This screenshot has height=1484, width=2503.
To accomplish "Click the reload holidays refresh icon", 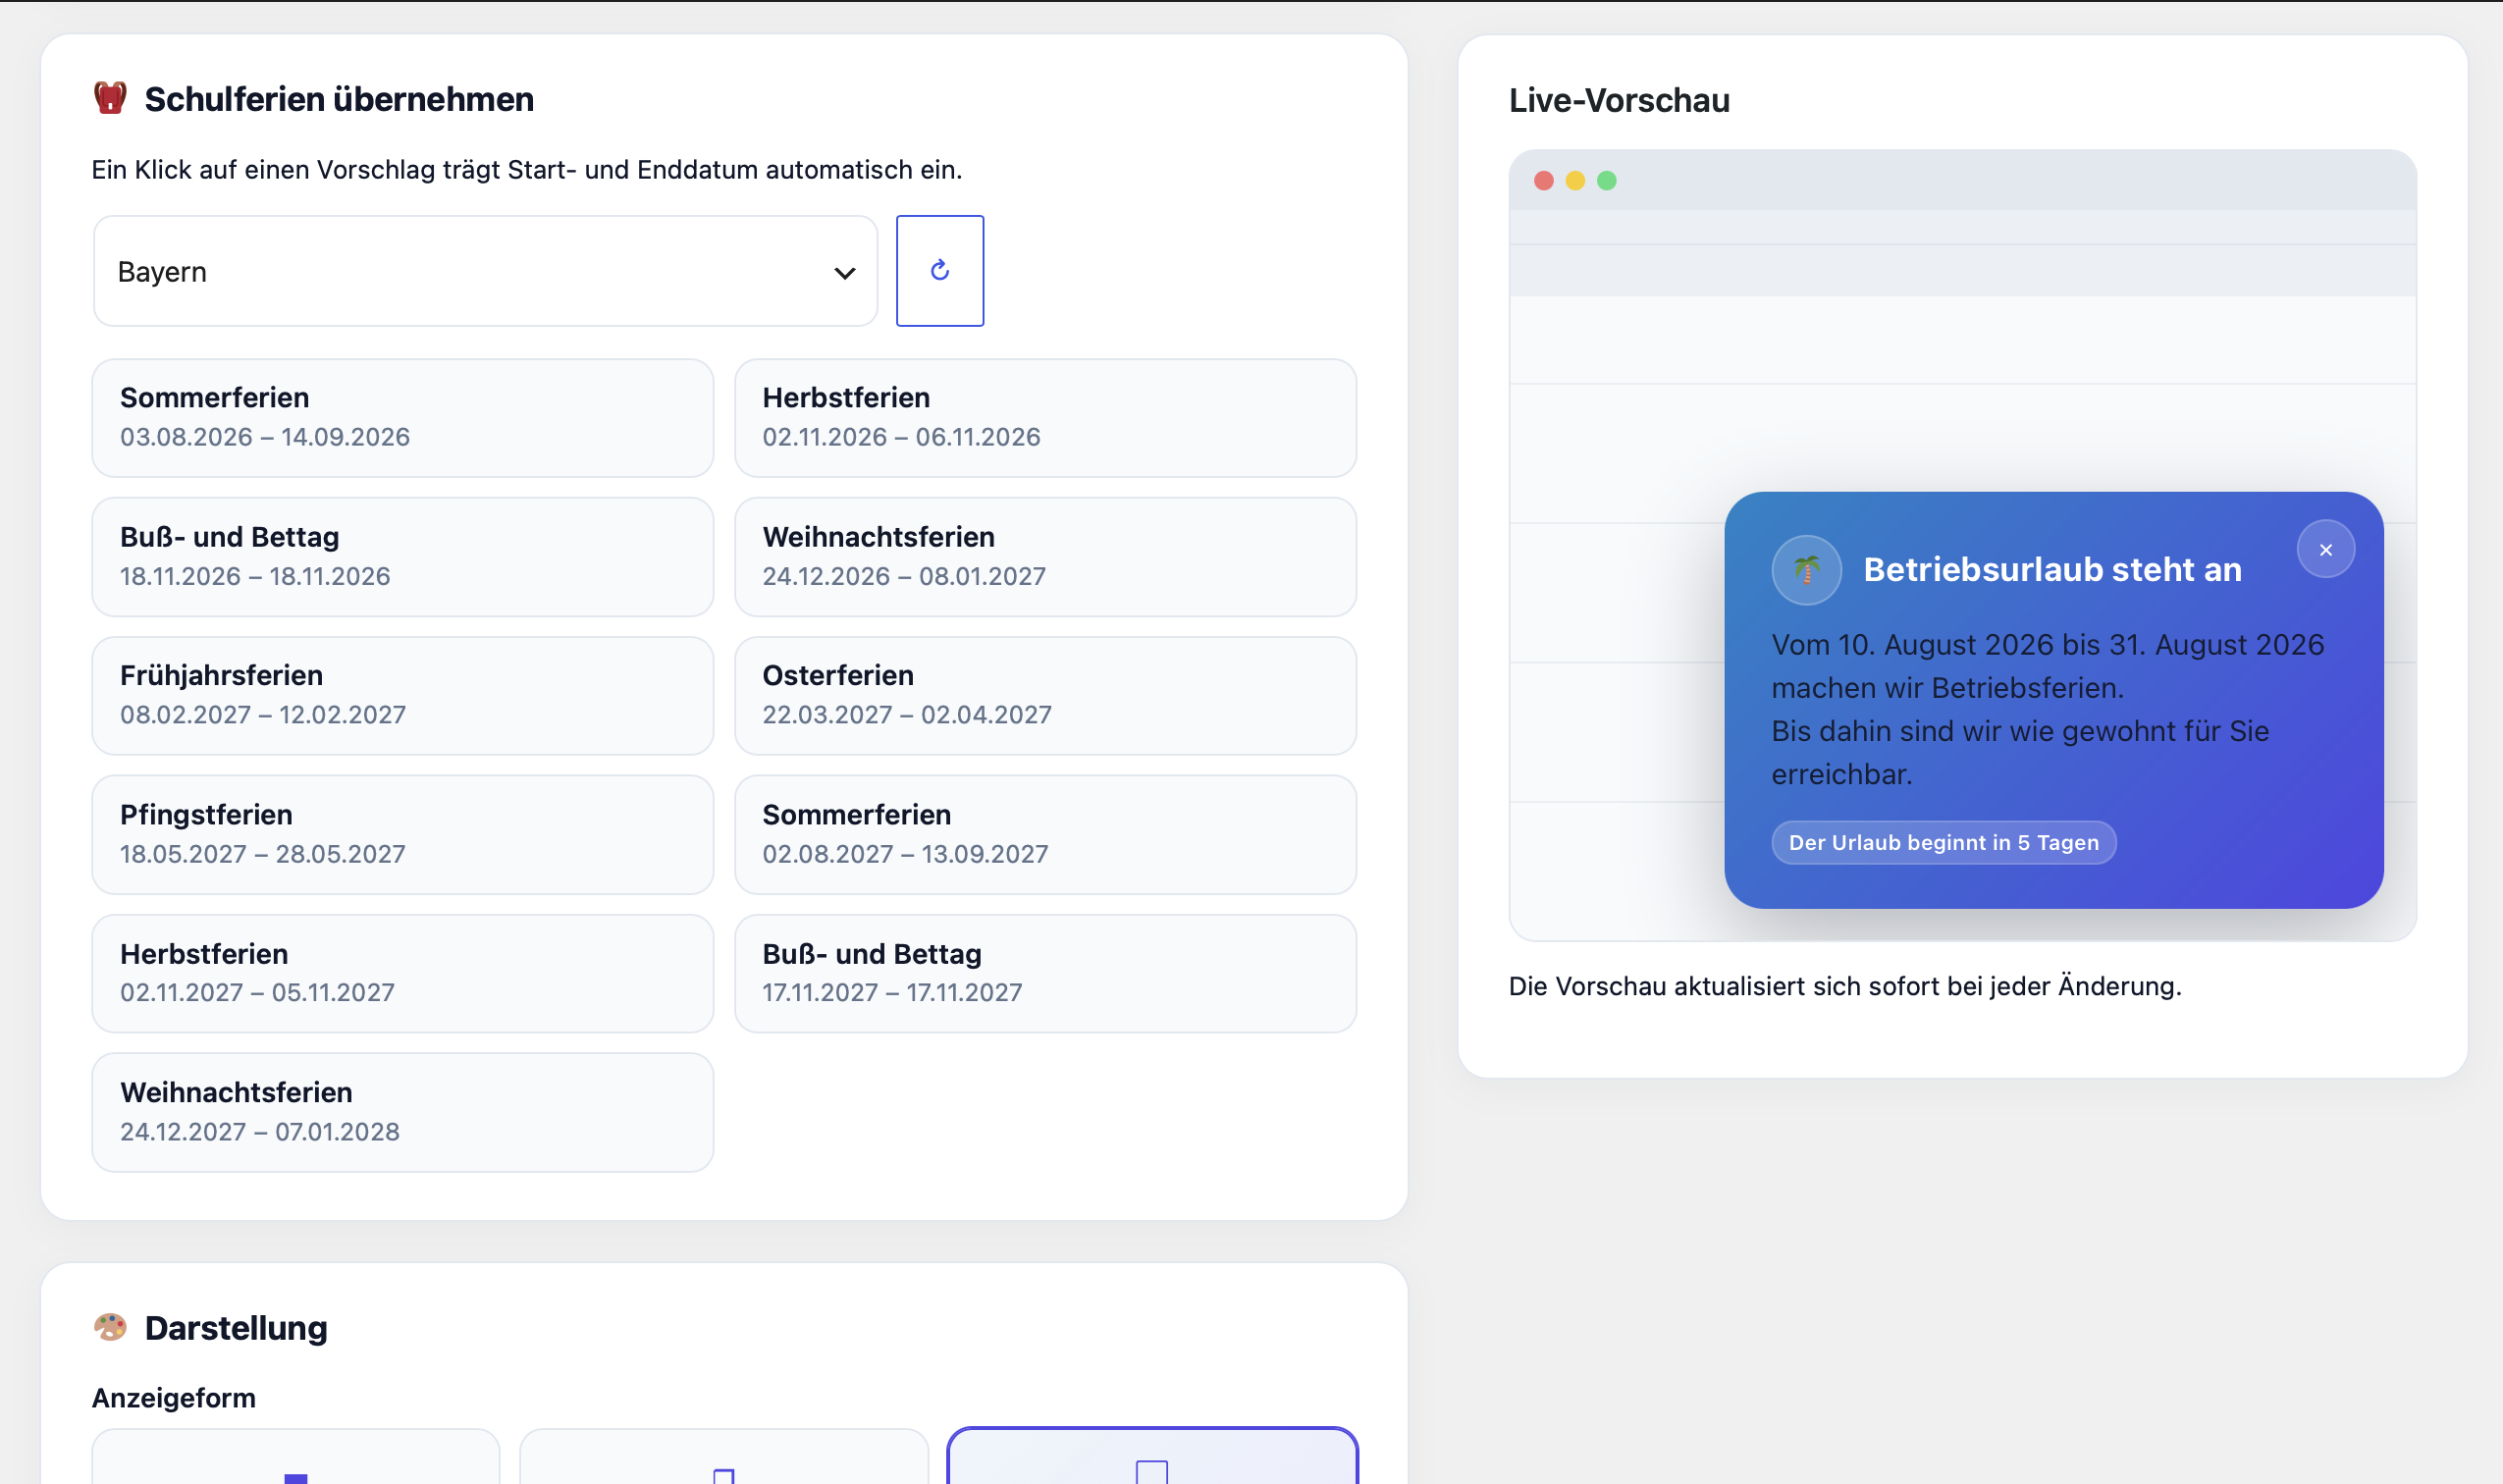I will click(x=939, y=271).
